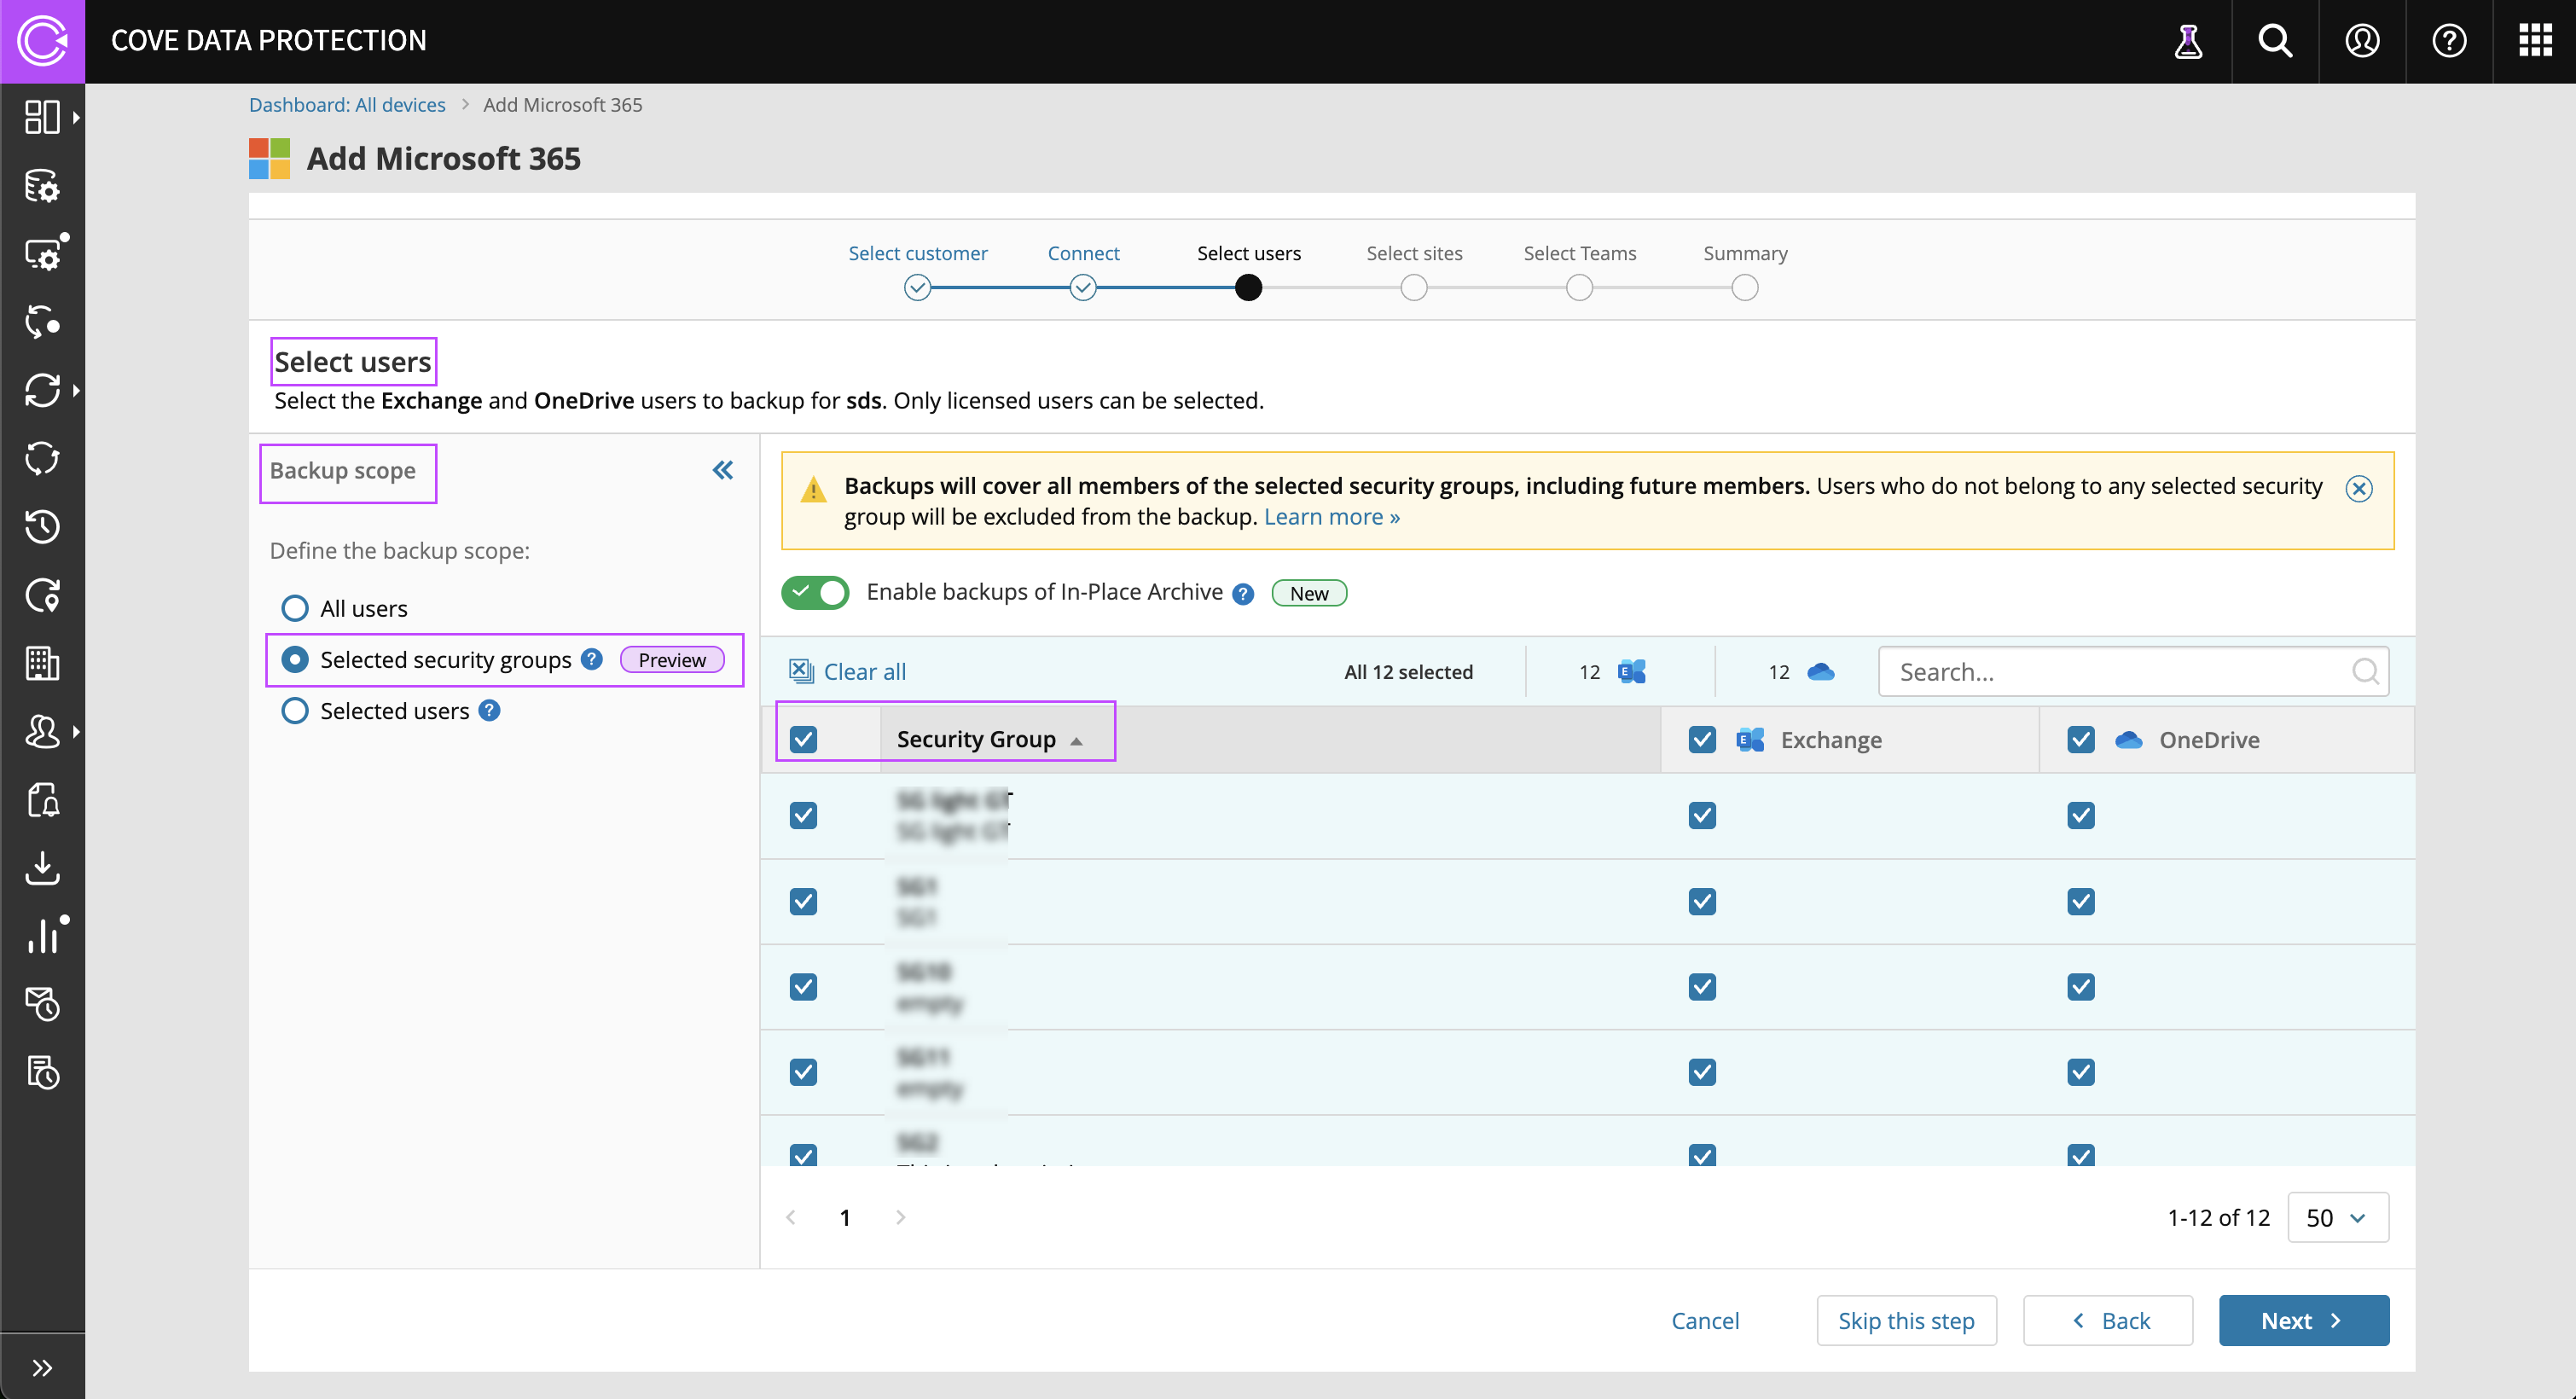Click the search magnifier in header
This screenshot has height=1399, width=2576.
tap(2274, 41)
